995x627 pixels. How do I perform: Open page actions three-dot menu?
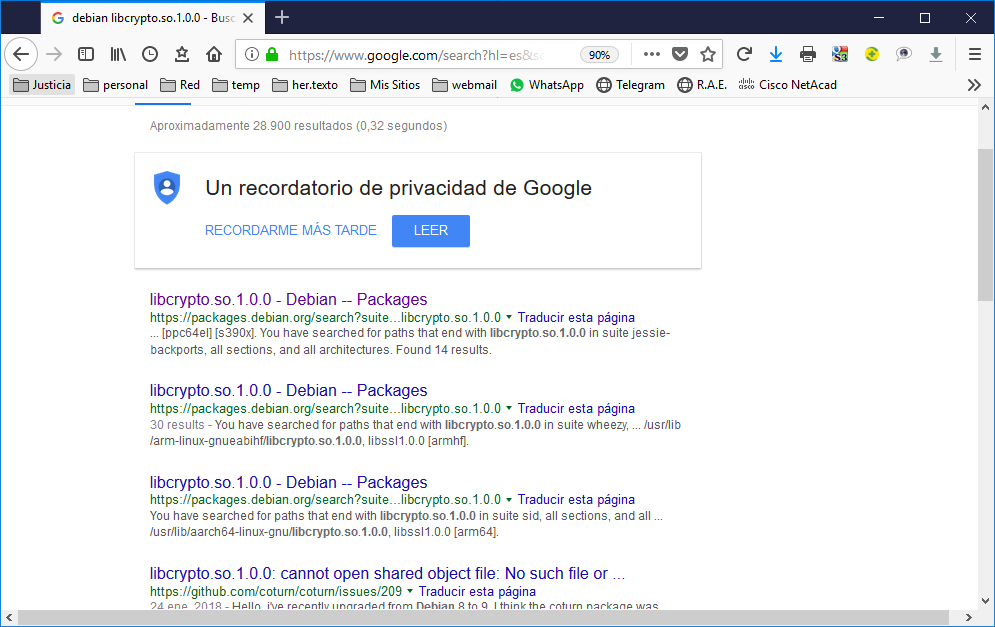pyautogui.click(x=652, y=55)
